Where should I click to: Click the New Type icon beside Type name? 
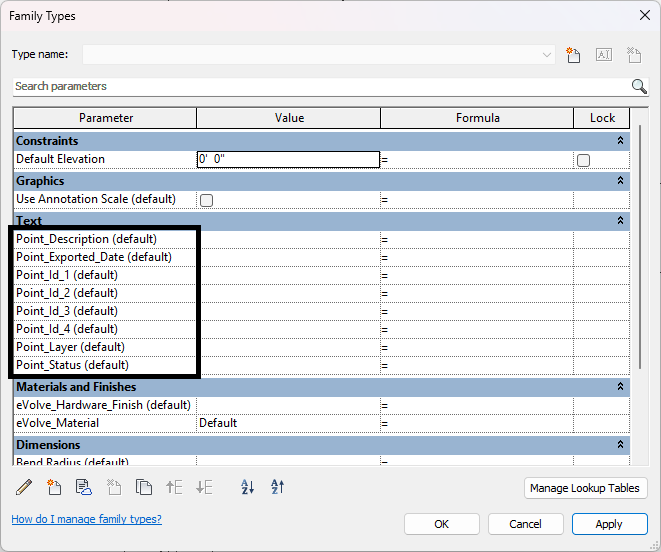point(573,55)
